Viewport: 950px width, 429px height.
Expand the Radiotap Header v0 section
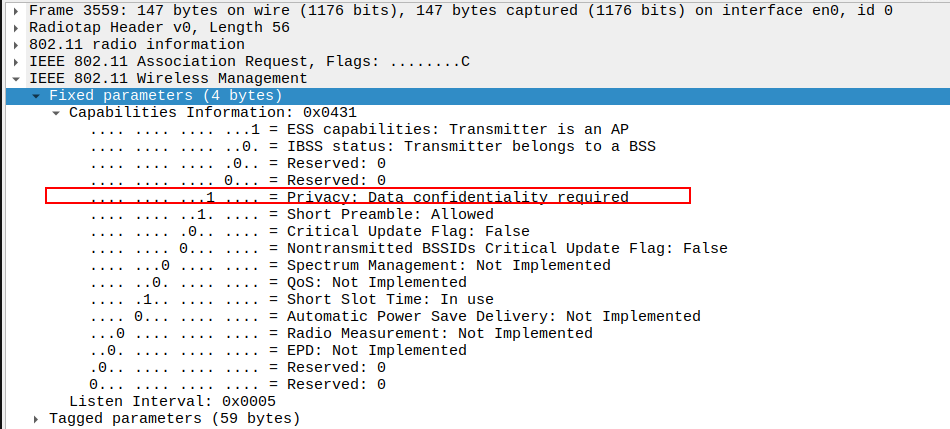[x=17, y=28]
